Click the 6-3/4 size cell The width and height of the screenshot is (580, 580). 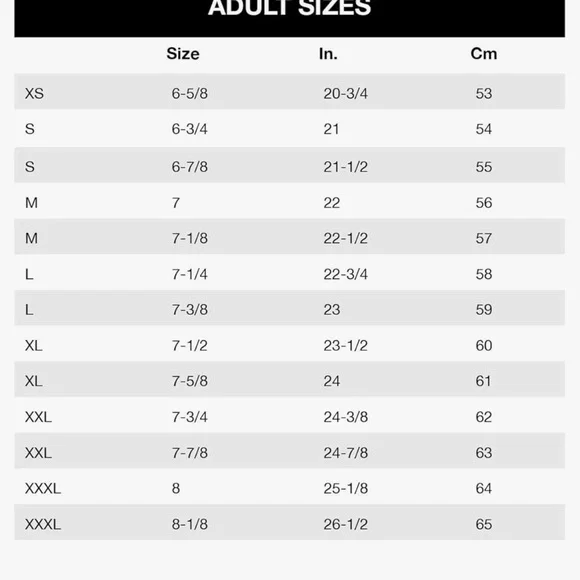189,129
